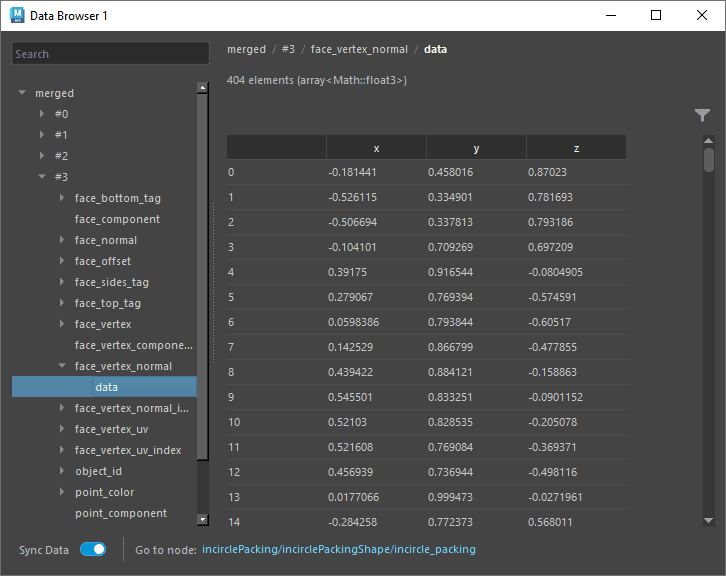Select the point_component tree item

pos(120,513)
